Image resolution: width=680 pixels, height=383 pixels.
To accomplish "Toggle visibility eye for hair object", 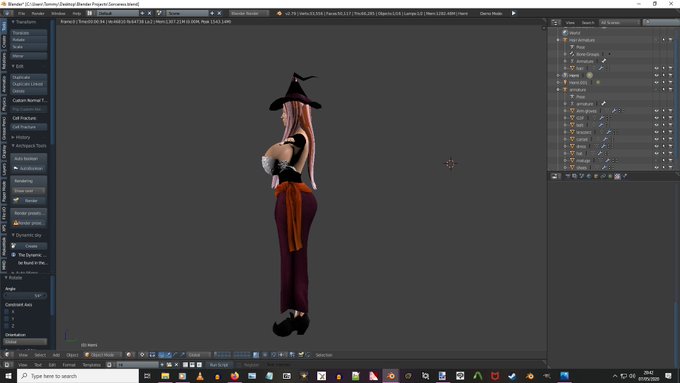I will pyautogui.click(x=657, y=69).
